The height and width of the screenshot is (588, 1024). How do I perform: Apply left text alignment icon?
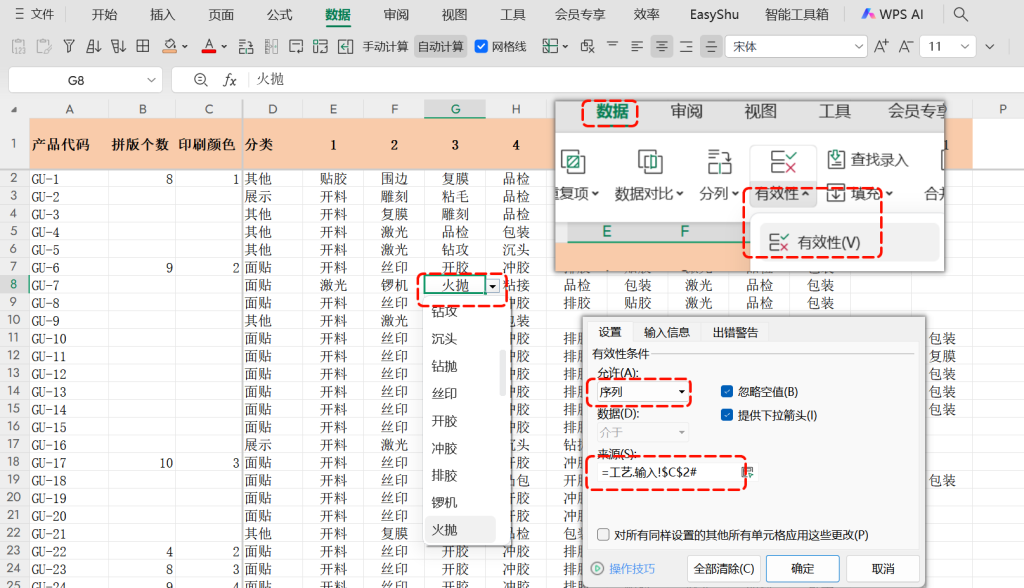click(x=637, y=46)
